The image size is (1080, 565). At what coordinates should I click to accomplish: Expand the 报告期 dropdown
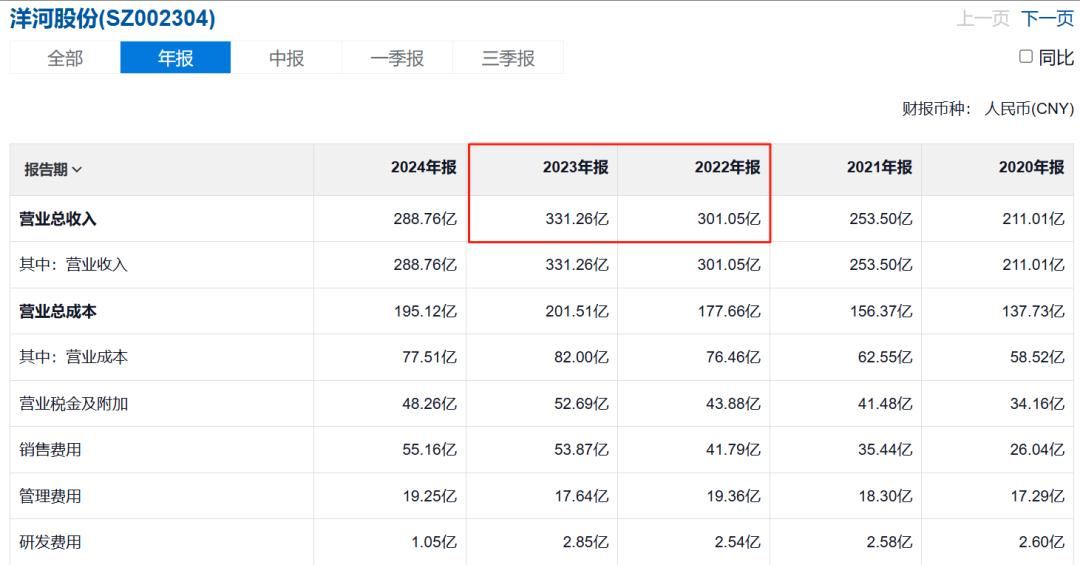53,170
